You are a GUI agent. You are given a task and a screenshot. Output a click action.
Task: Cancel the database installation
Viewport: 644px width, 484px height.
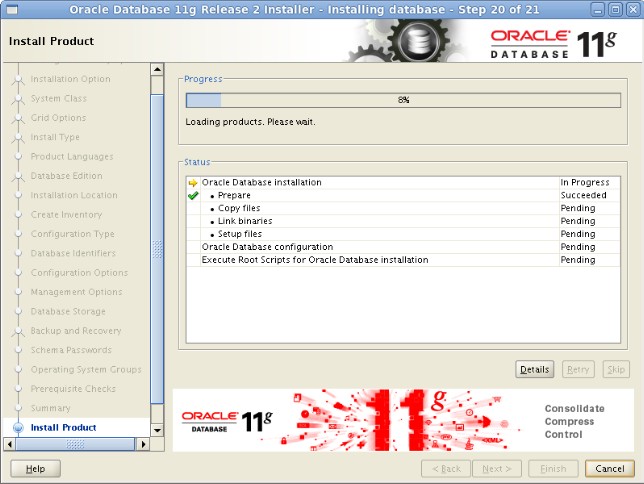[610, 469]
